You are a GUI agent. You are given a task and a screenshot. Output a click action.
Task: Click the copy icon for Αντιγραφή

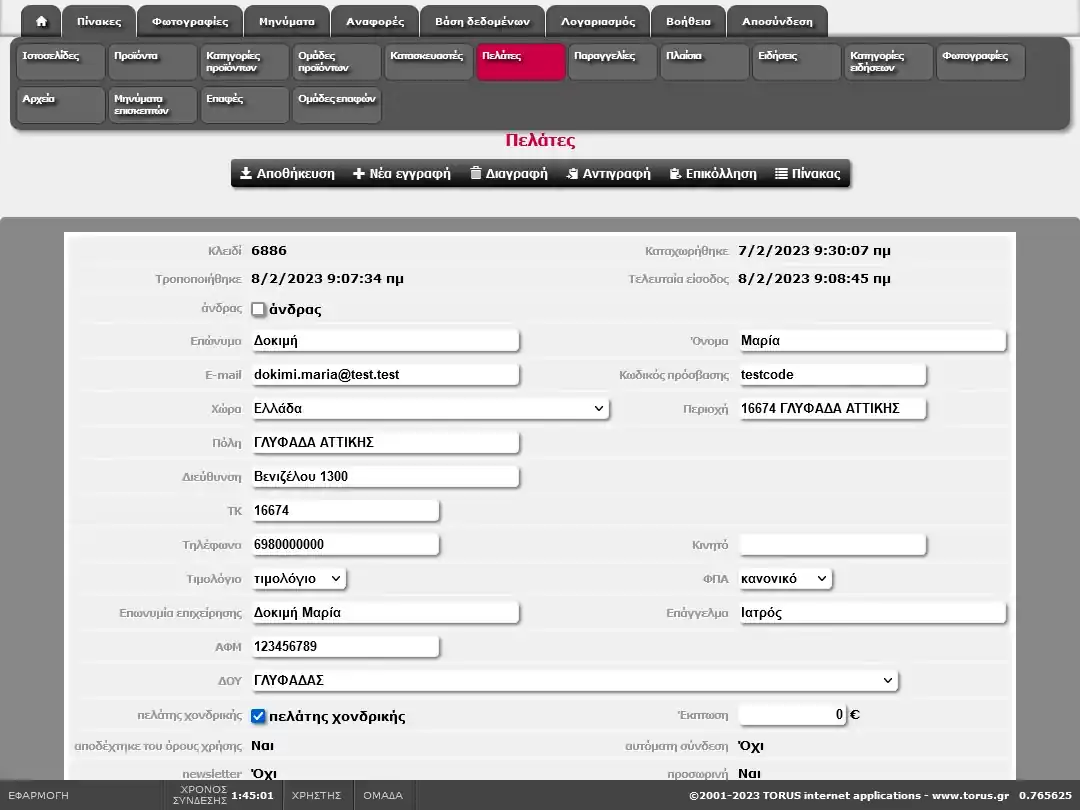pos(572,174)
